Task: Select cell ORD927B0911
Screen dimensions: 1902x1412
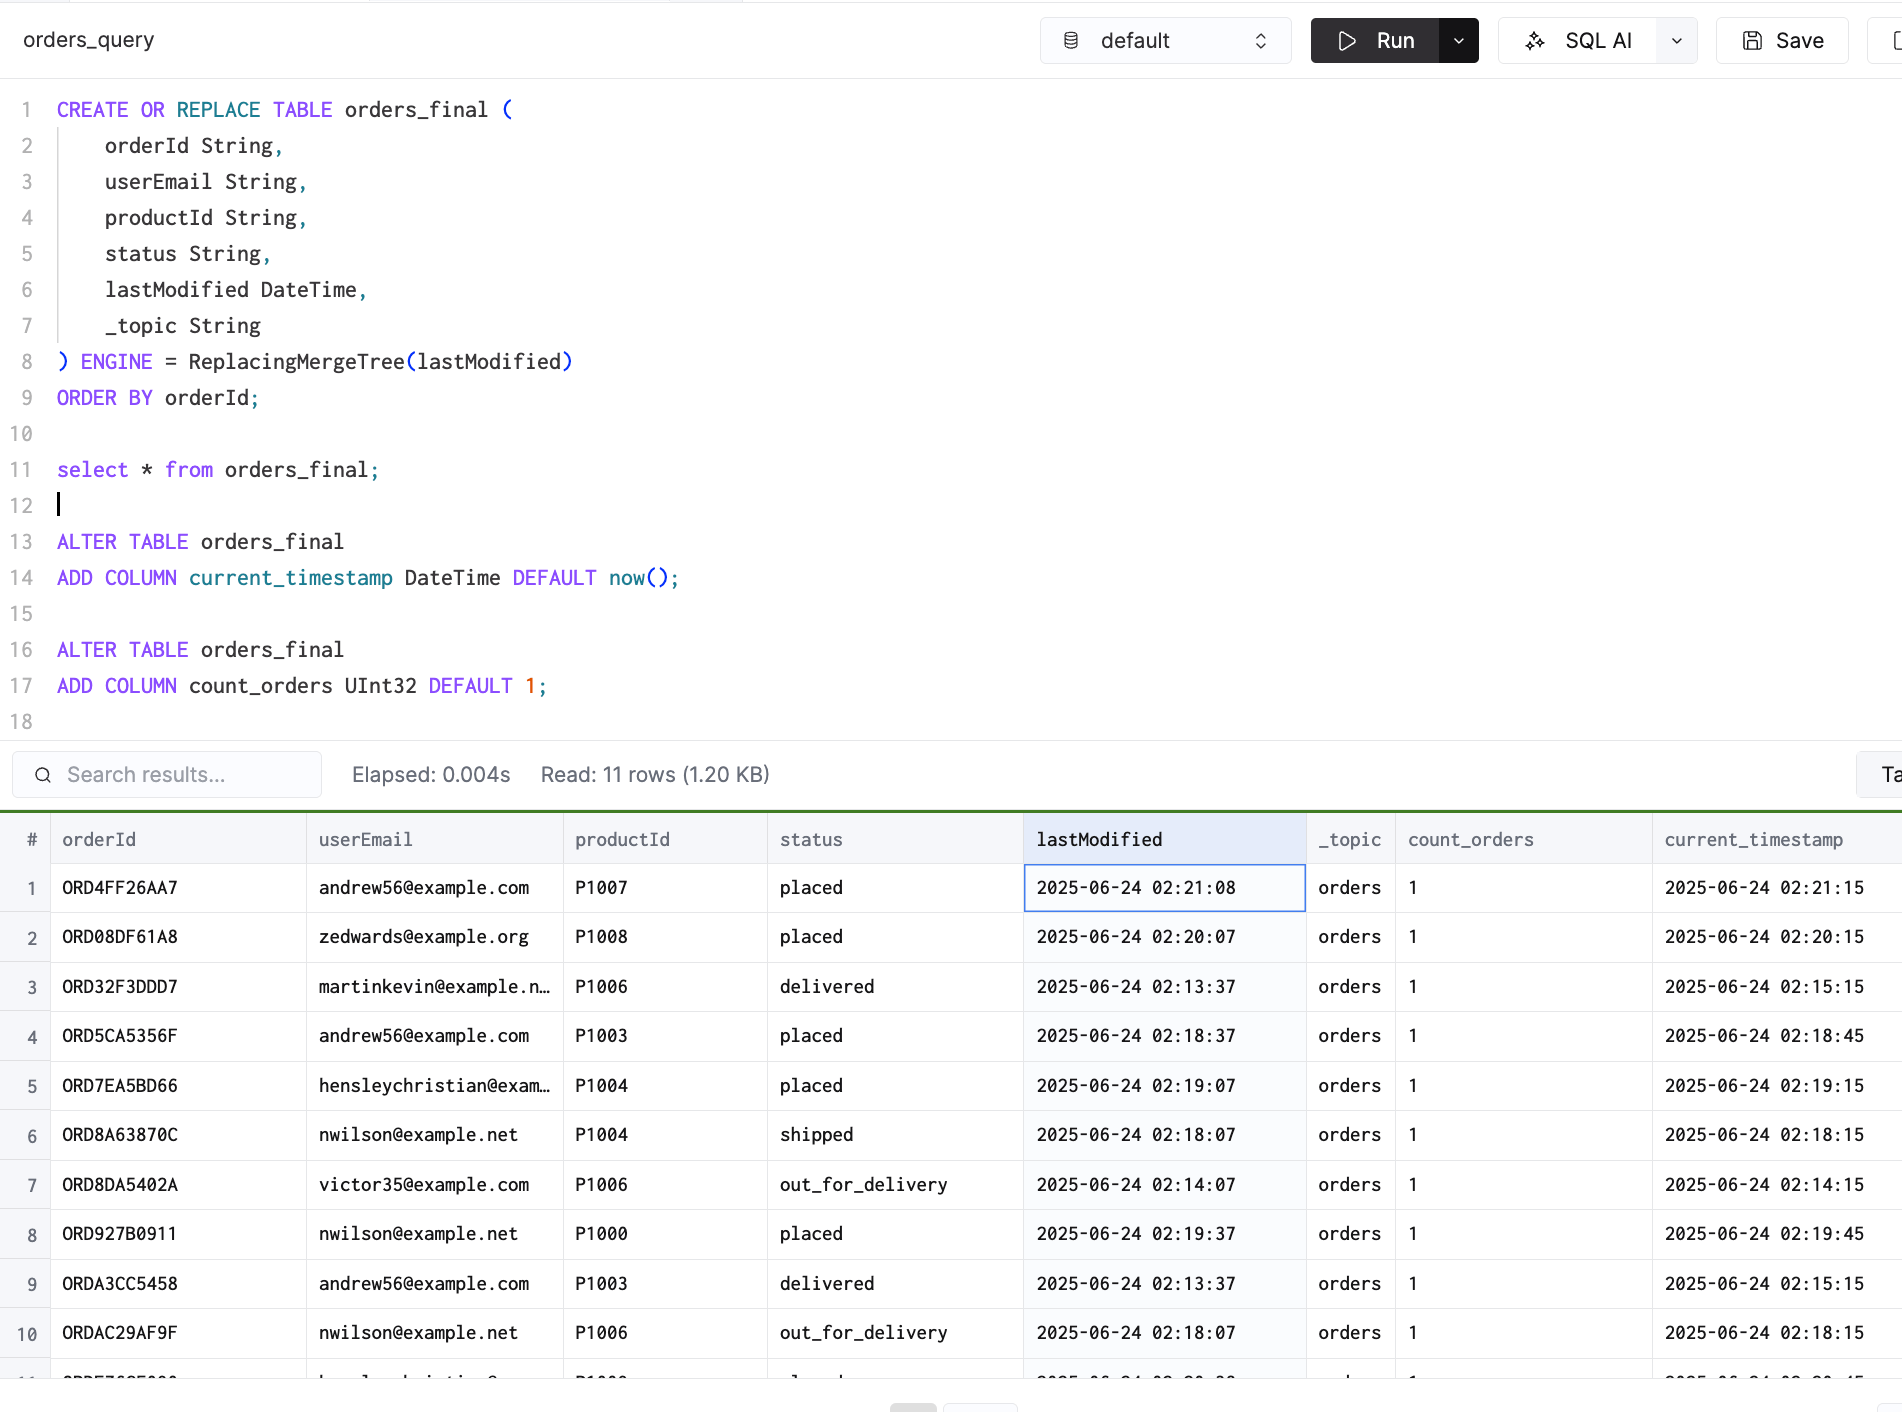Action: pyautogui.click(x=178, y=1234)
